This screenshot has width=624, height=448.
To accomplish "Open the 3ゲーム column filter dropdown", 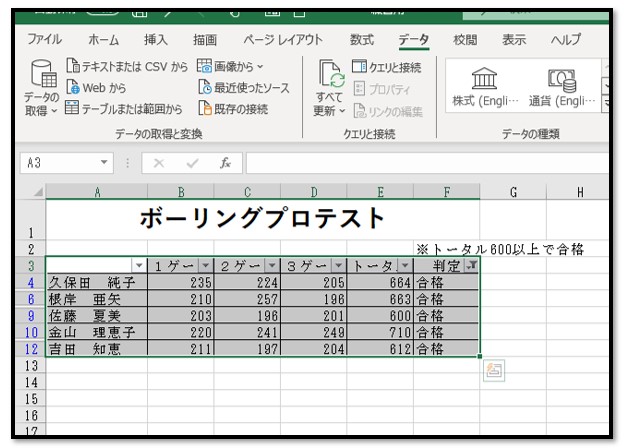I will (x=339, y=265).
